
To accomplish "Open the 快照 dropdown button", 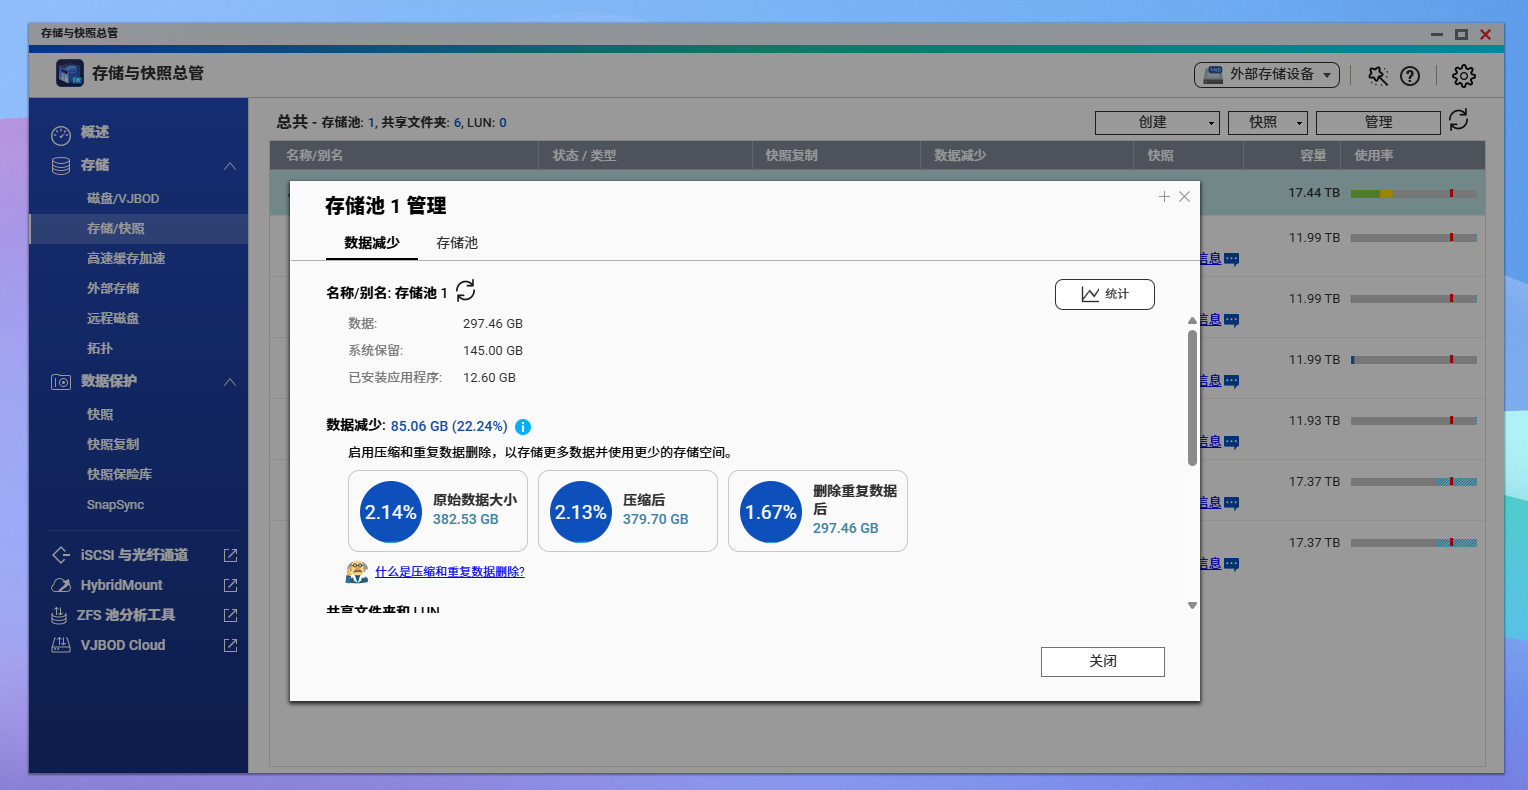I will (1267, 122).
